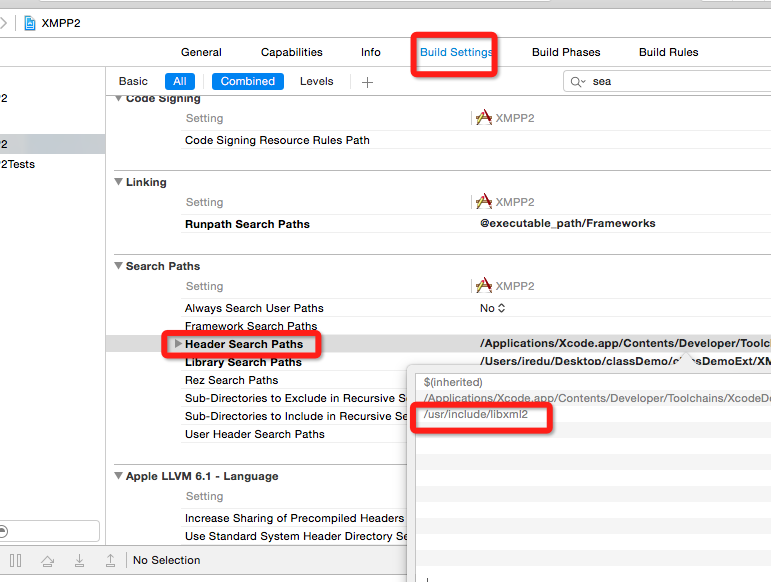
Task: Open the General tab
Action: (x=201, y=52)
